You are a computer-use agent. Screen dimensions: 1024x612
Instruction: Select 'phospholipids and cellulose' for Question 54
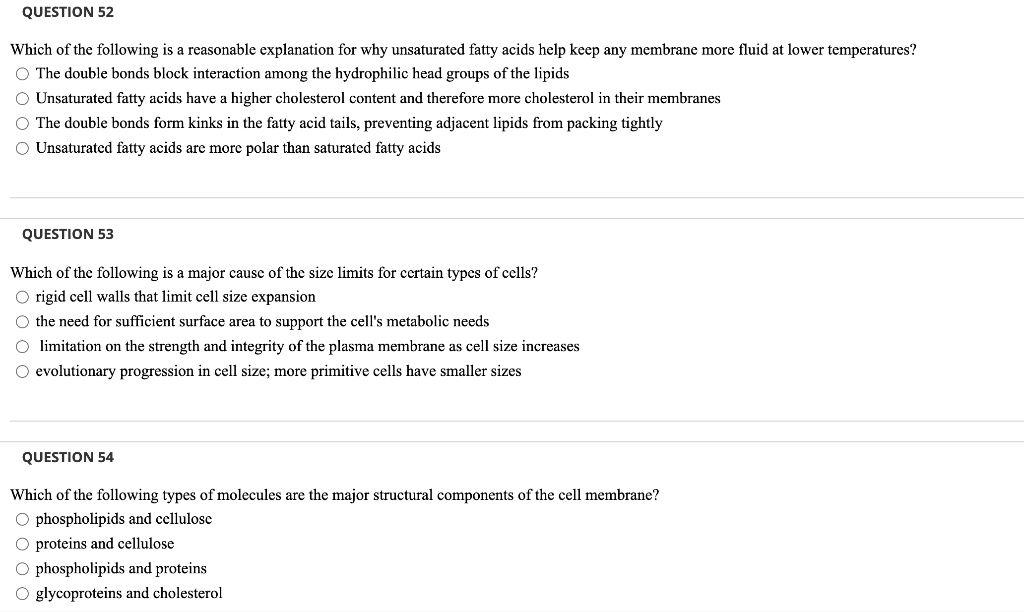21,518
